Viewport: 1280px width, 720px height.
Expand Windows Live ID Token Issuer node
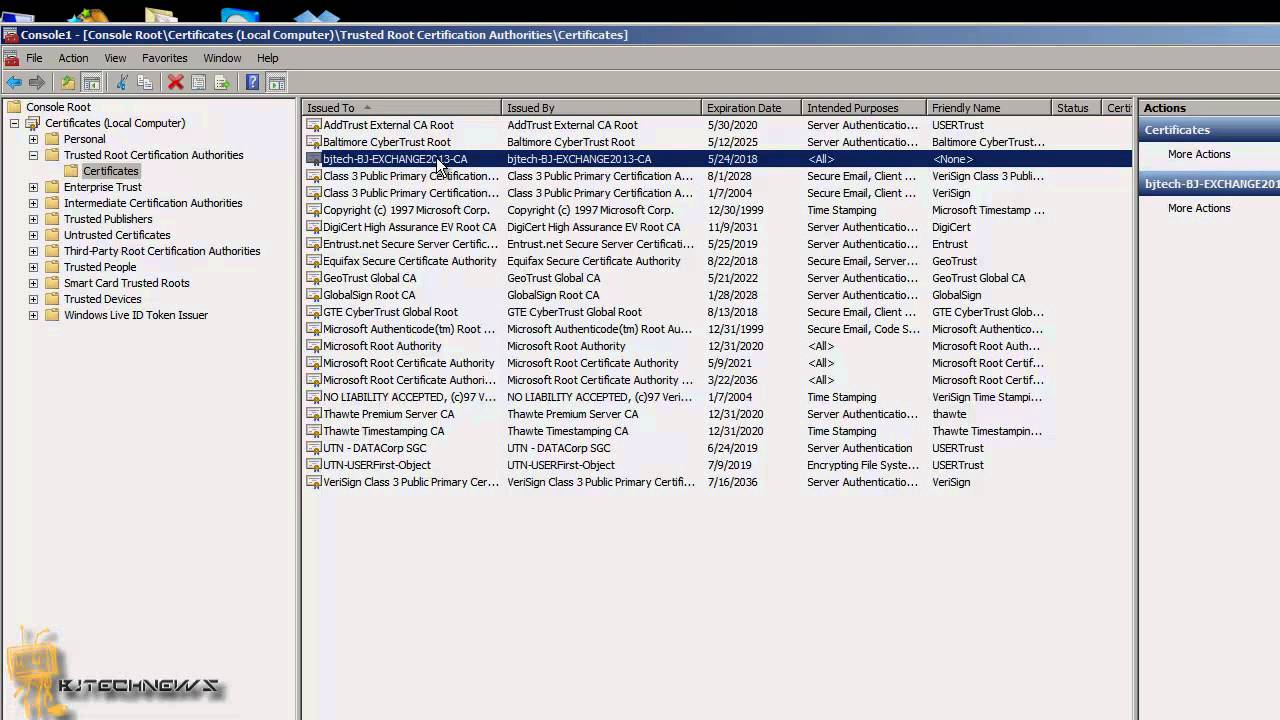(x=33, y=315)
